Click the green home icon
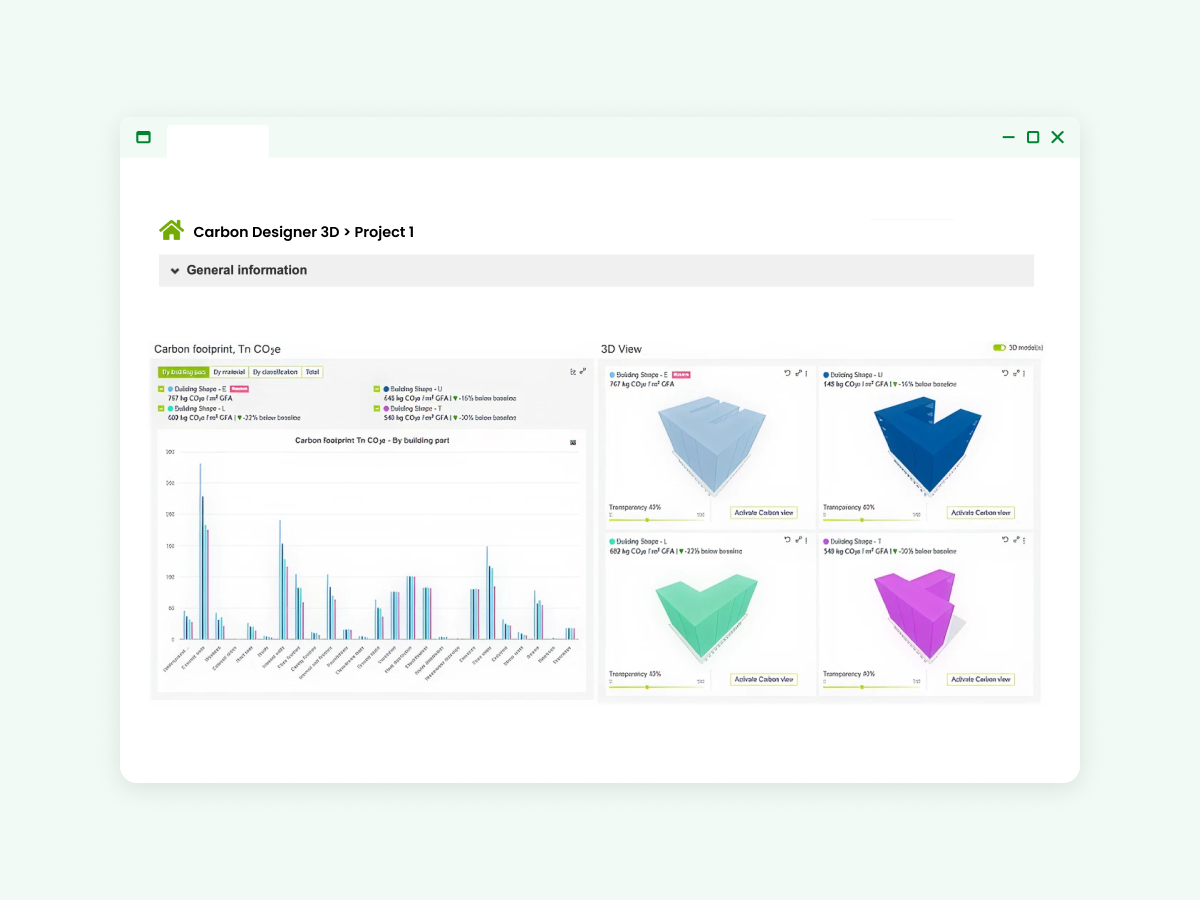 tap(171, 231)
